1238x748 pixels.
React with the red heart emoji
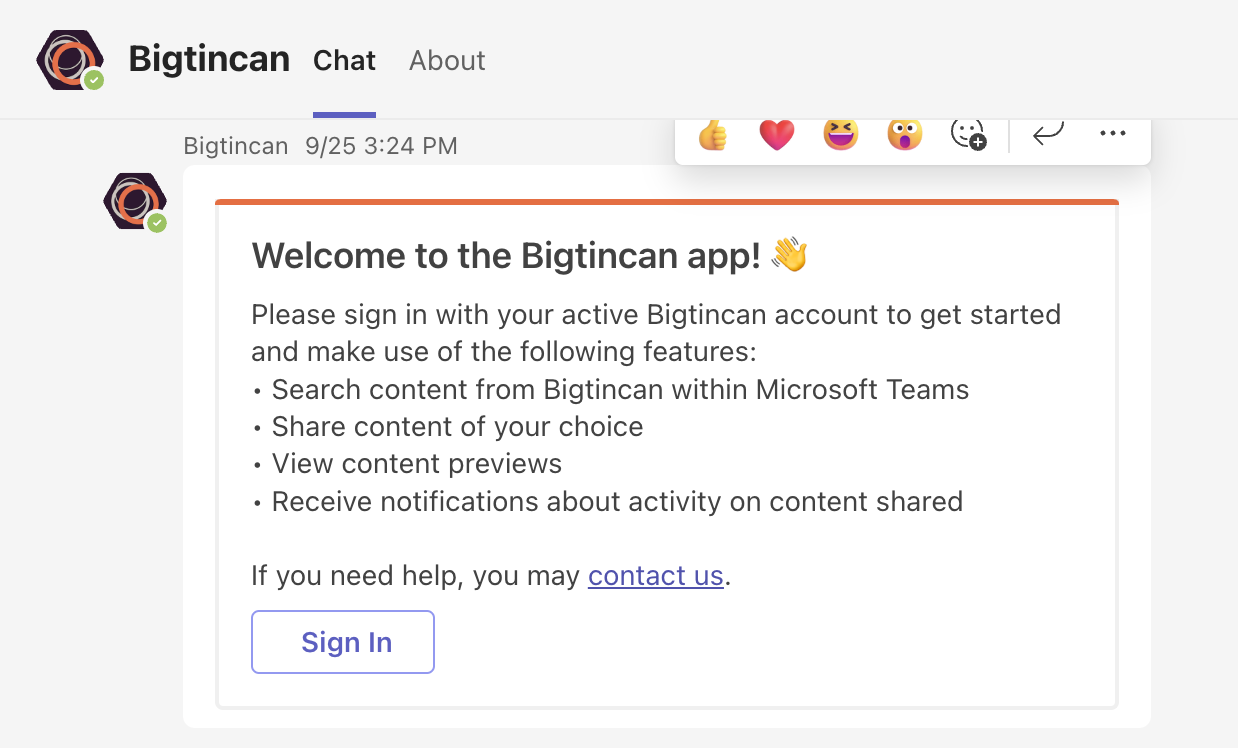[777, 134]
